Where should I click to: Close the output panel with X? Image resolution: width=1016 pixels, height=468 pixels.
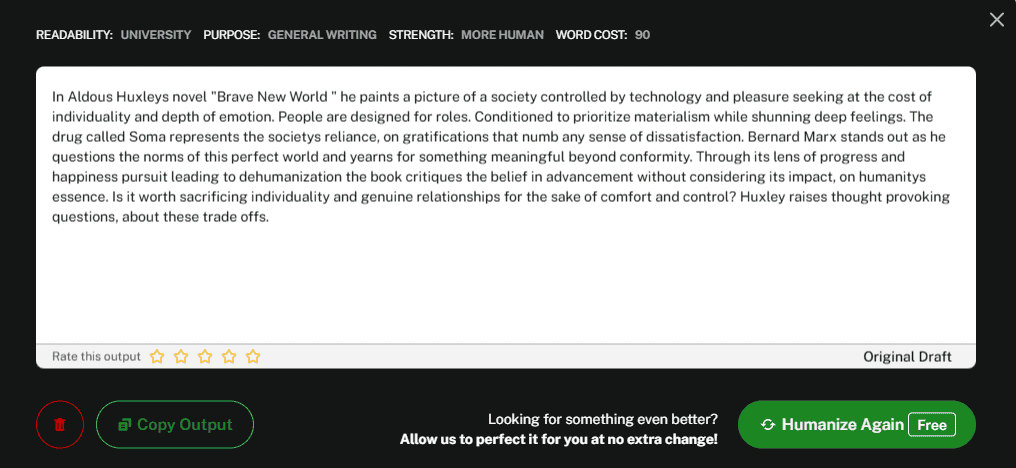(x=996, y=20)
